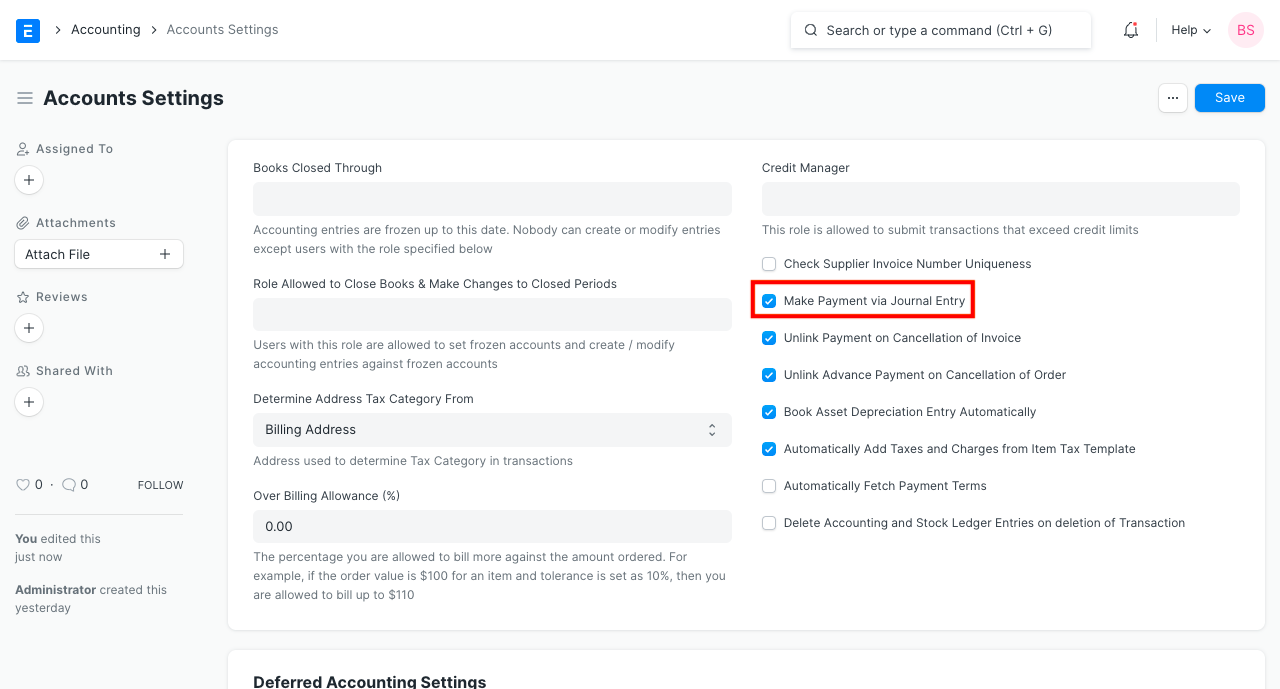Disable Unlink Payment on Cancellation of Invoice
1280x689 pixels.
[768, 338]
